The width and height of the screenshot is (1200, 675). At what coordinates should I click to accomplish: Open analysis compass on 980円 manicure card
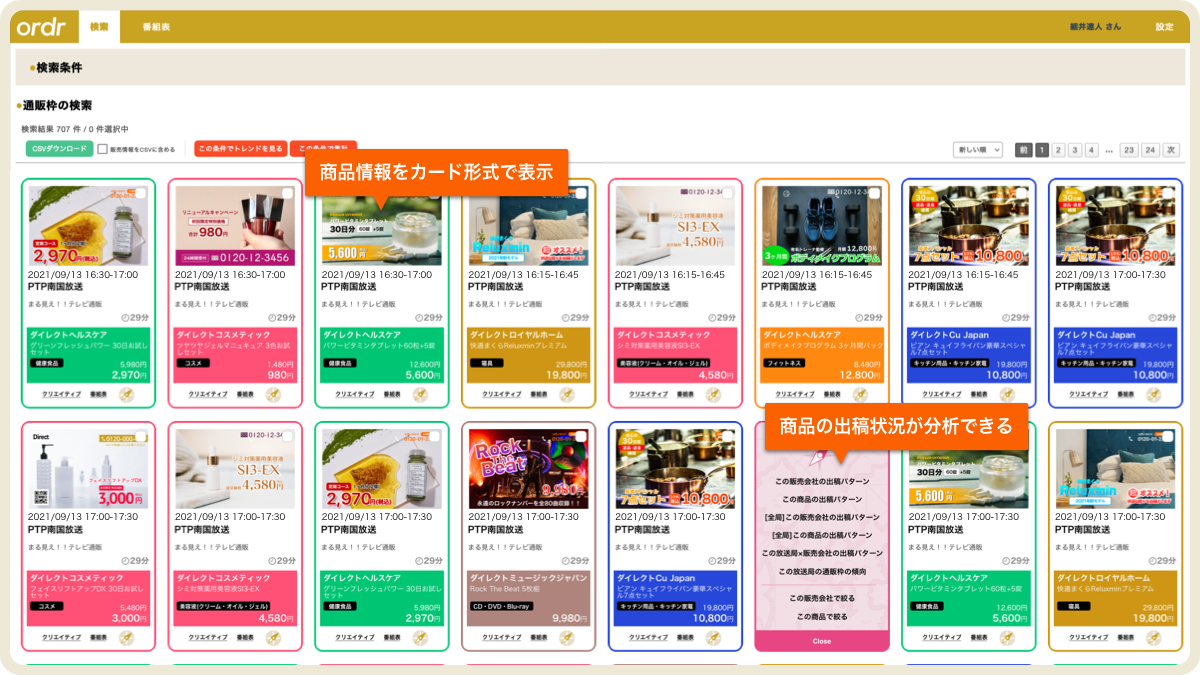[x=273, y=395]
